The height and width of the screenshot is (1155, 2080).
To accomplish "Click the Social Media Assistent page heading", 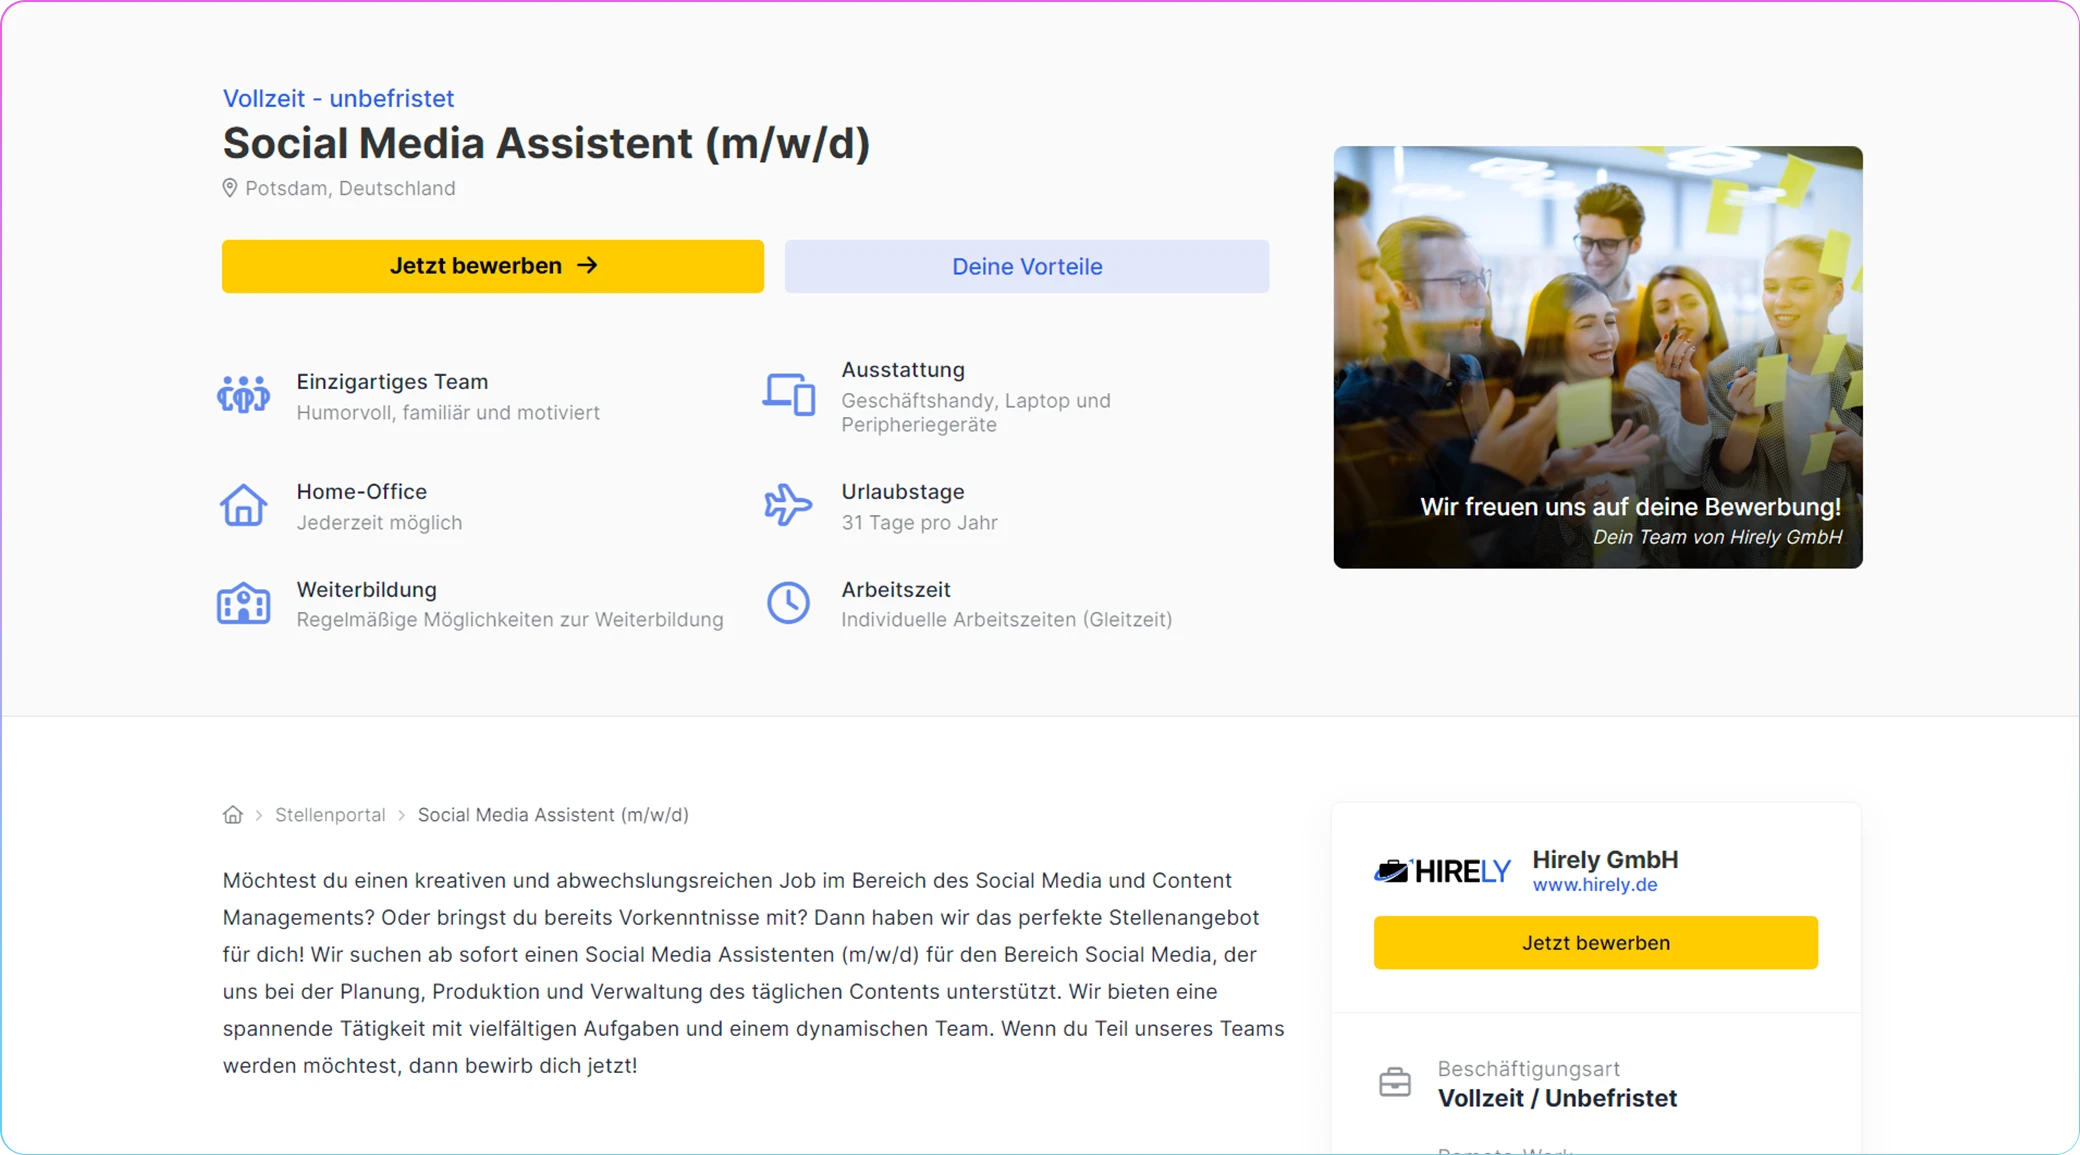I will pos(546,143).
